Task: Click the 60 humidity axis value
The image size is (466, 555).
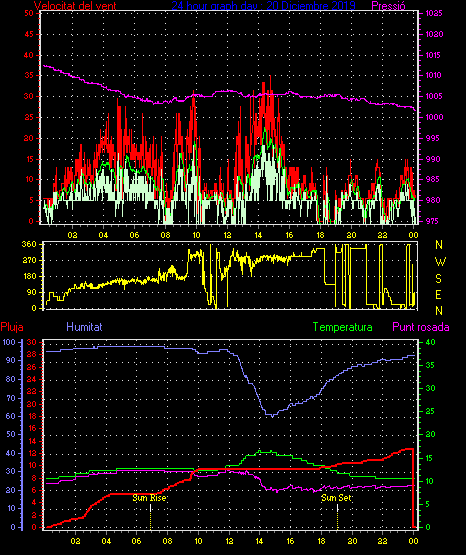Action: (11, 416)
